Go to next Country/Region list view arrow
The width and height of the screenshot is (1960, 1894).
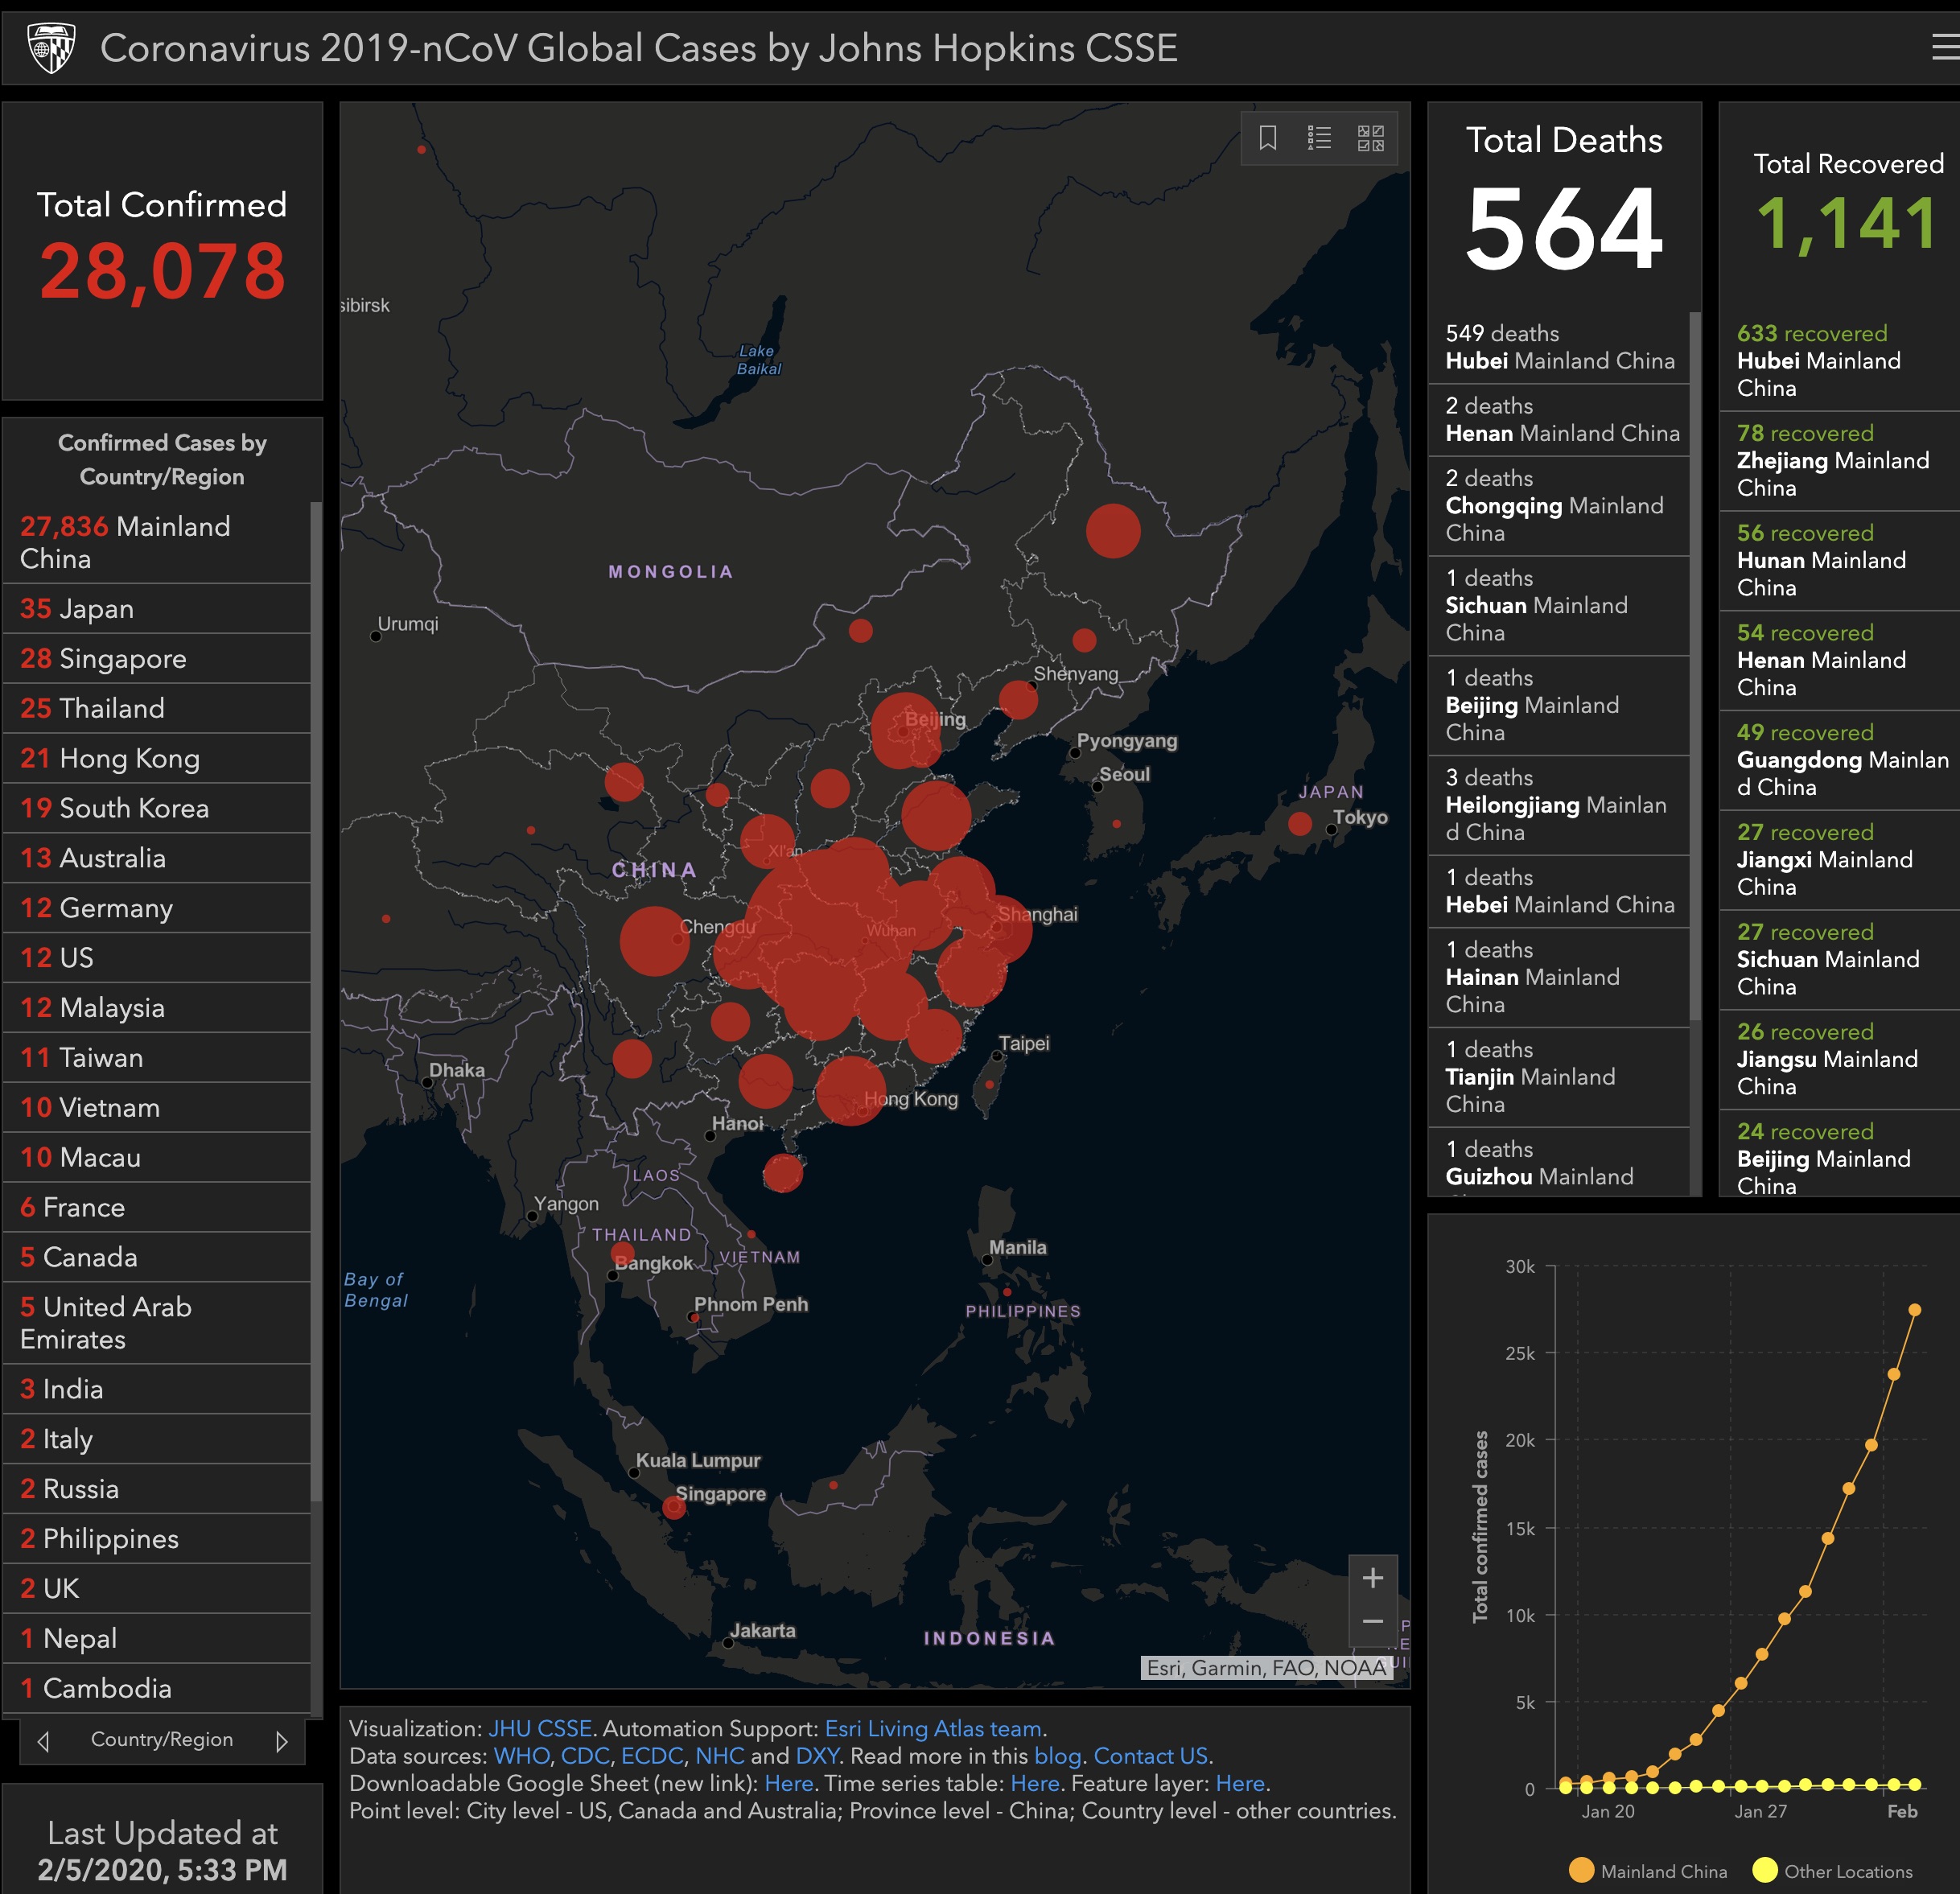(282, 1741)
